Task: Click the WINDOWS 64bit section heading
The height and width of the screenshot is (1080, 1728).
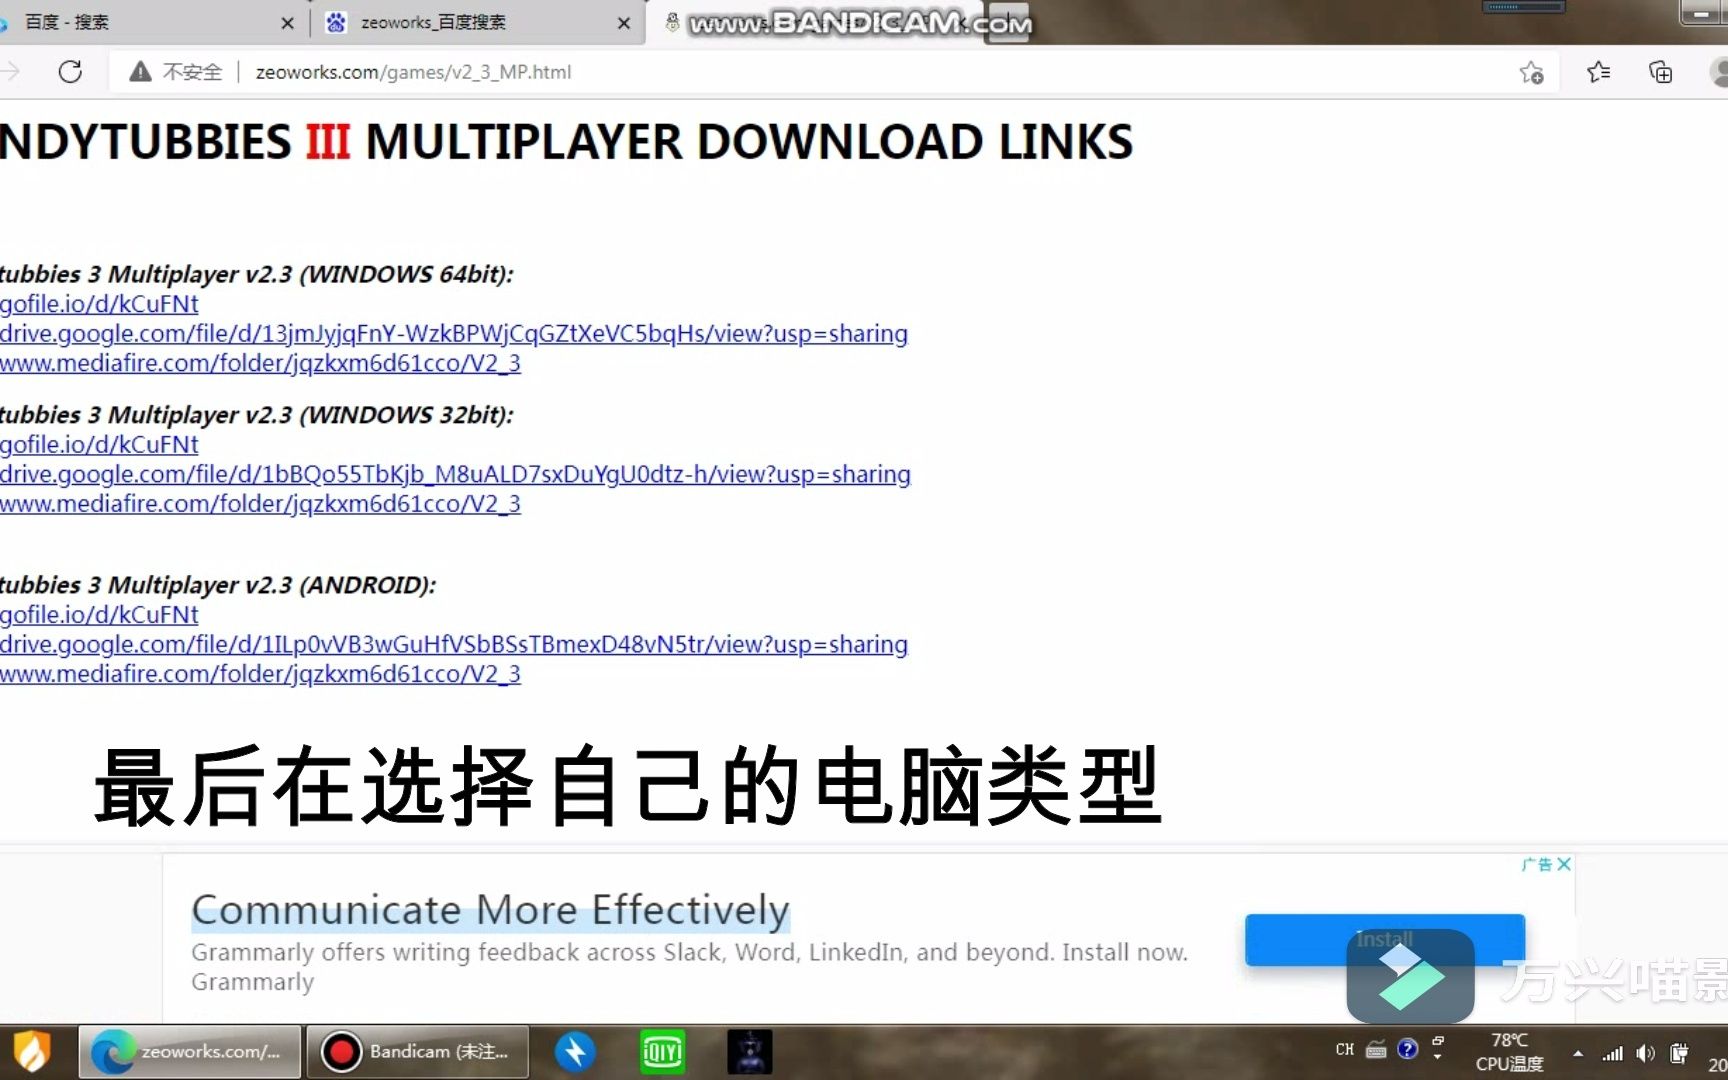Action: click(256, 274)
